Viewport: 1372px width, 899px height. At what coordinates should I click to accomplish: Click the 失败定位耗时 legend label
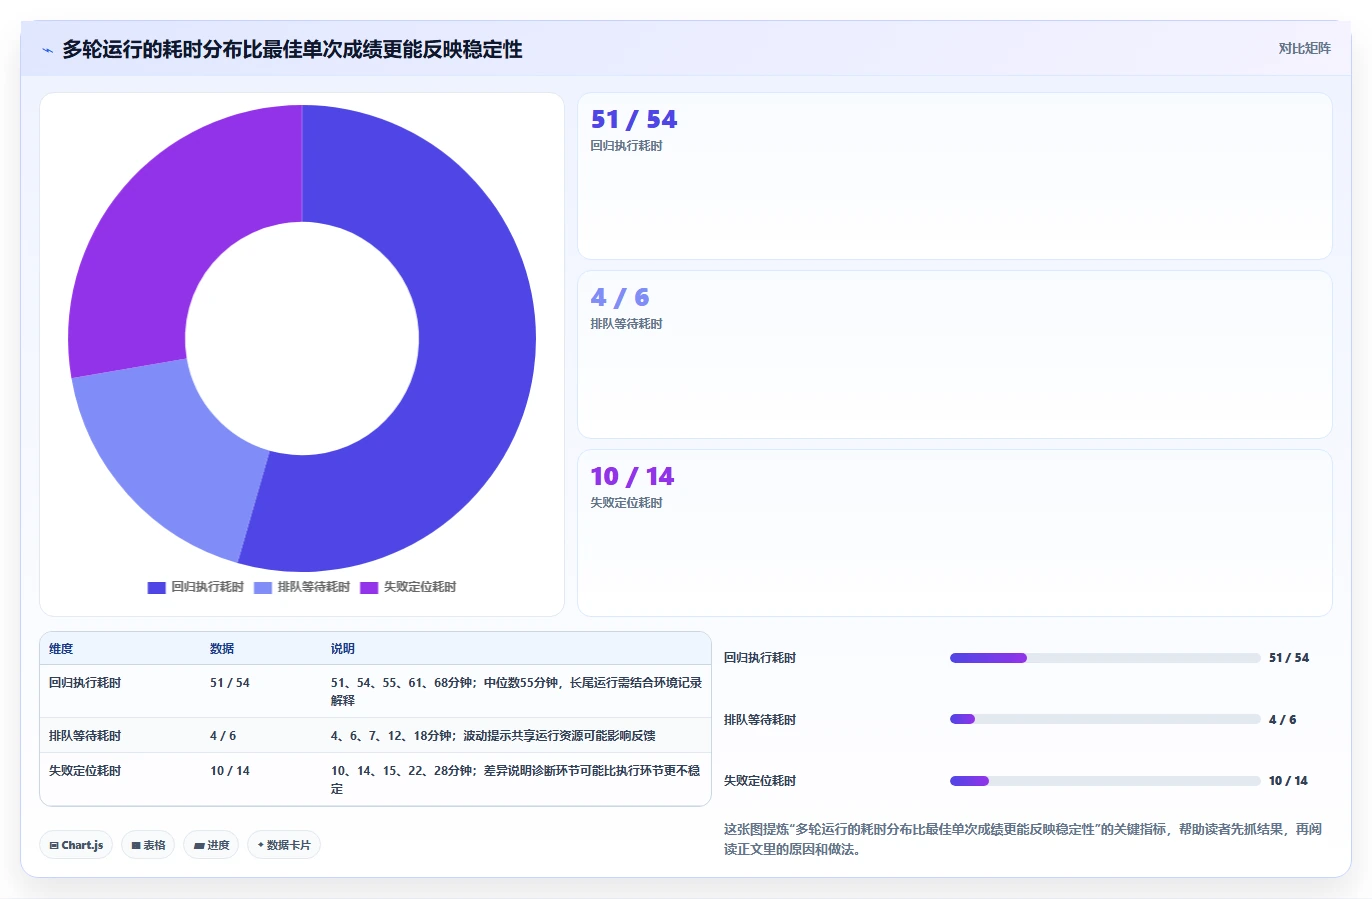pos(420,587)
